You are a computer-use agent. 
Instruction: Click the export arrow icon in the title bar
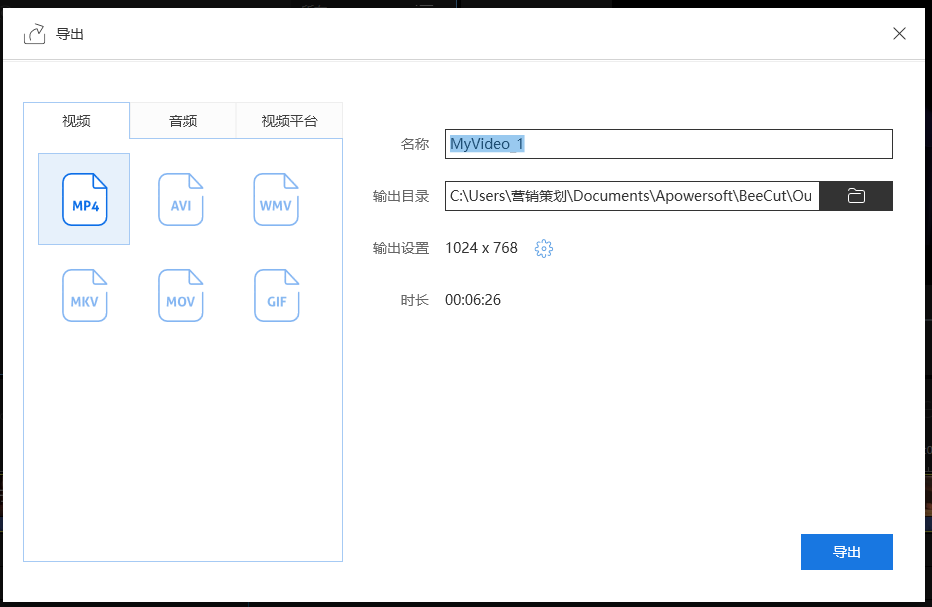click(35, 33)
